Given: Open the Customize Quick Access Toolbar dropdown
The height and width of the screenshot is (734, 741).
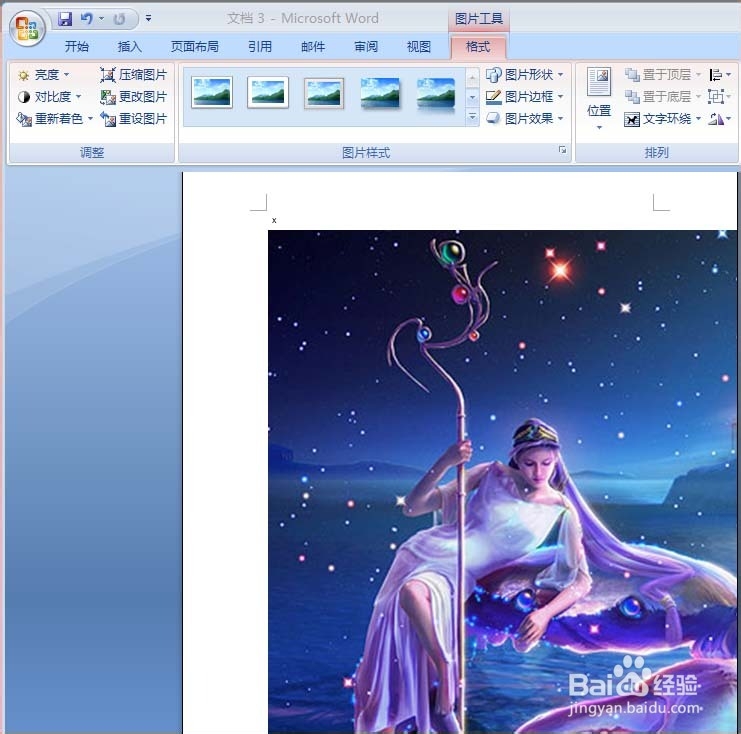Looking at the screenshot, I should (x=148, y=18).
